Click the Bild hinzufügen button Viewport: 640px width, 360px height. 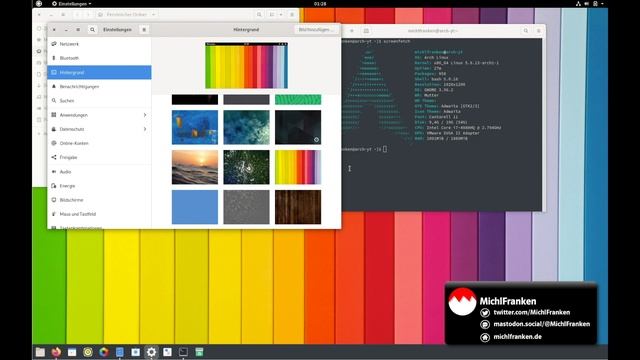point(316,29)
